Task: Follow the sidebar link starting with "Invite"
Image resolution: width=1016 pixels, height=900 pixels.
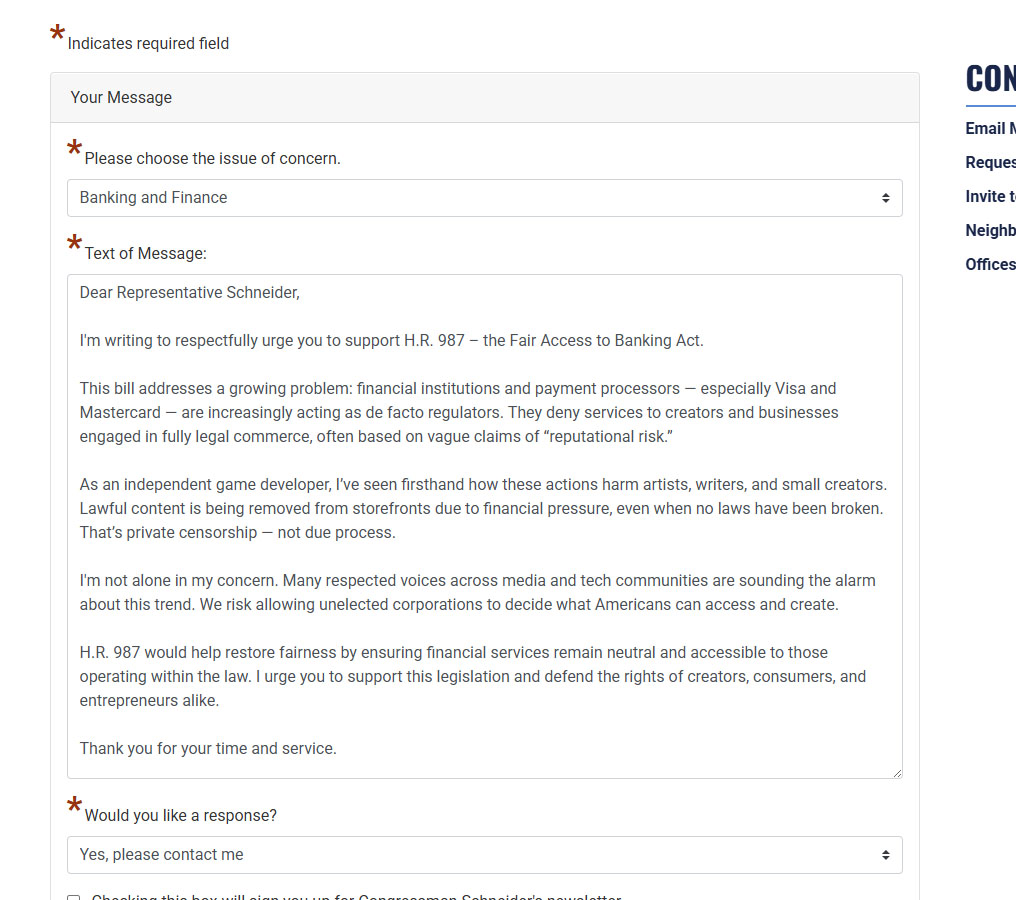Action: click(x=990, y=196)
